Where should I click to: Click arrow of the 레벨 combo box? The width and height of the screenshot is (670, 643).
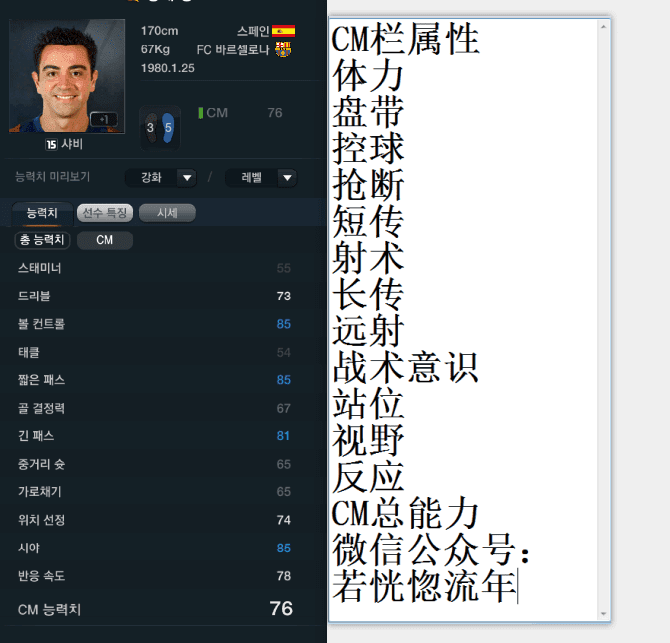[287, 178]
